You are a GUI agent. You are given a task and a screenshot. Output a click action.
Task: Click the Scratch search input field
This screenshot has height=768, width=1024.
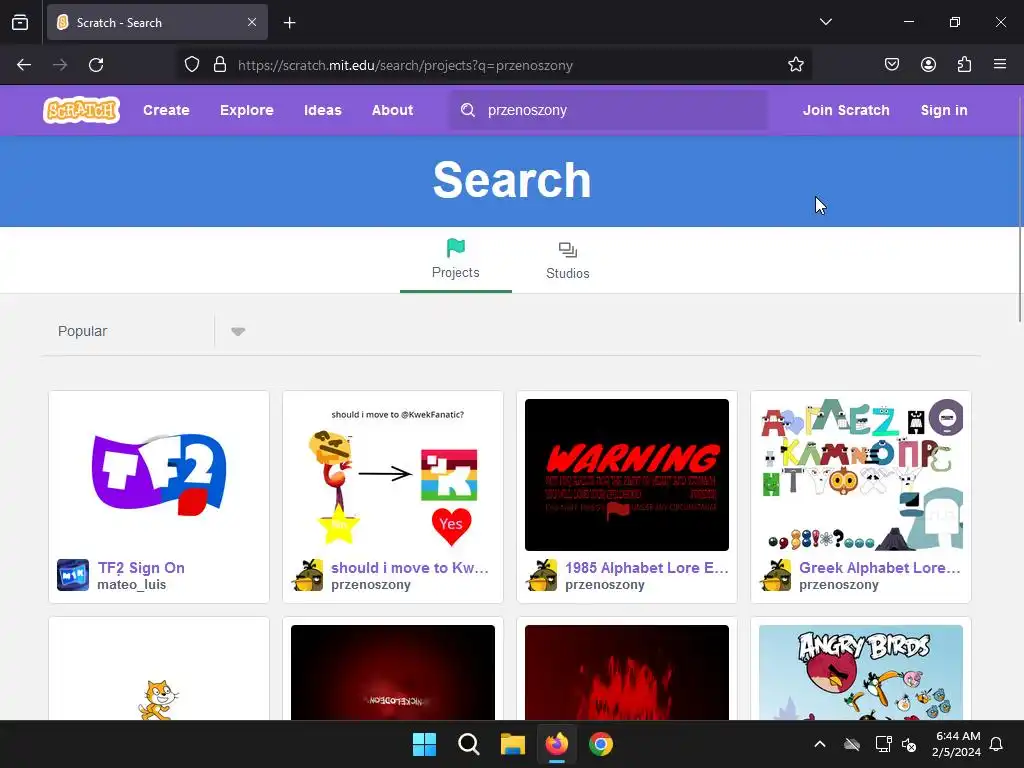[609, 110]
